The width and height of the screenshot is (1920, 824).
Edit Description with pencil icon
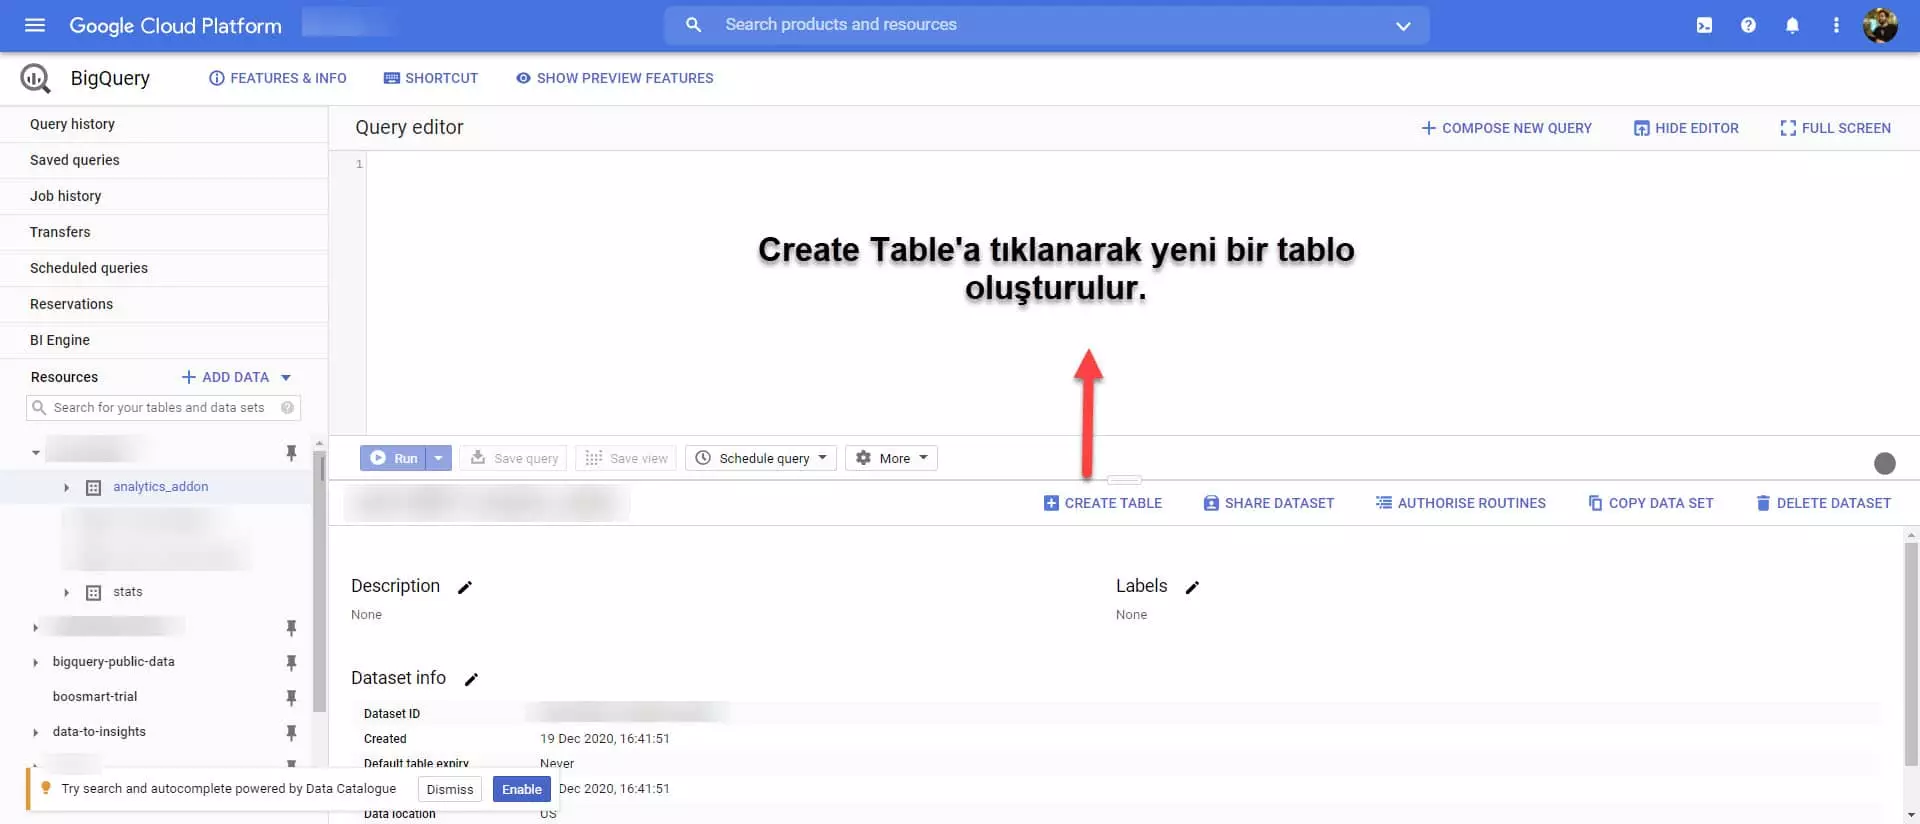point(464,587)
